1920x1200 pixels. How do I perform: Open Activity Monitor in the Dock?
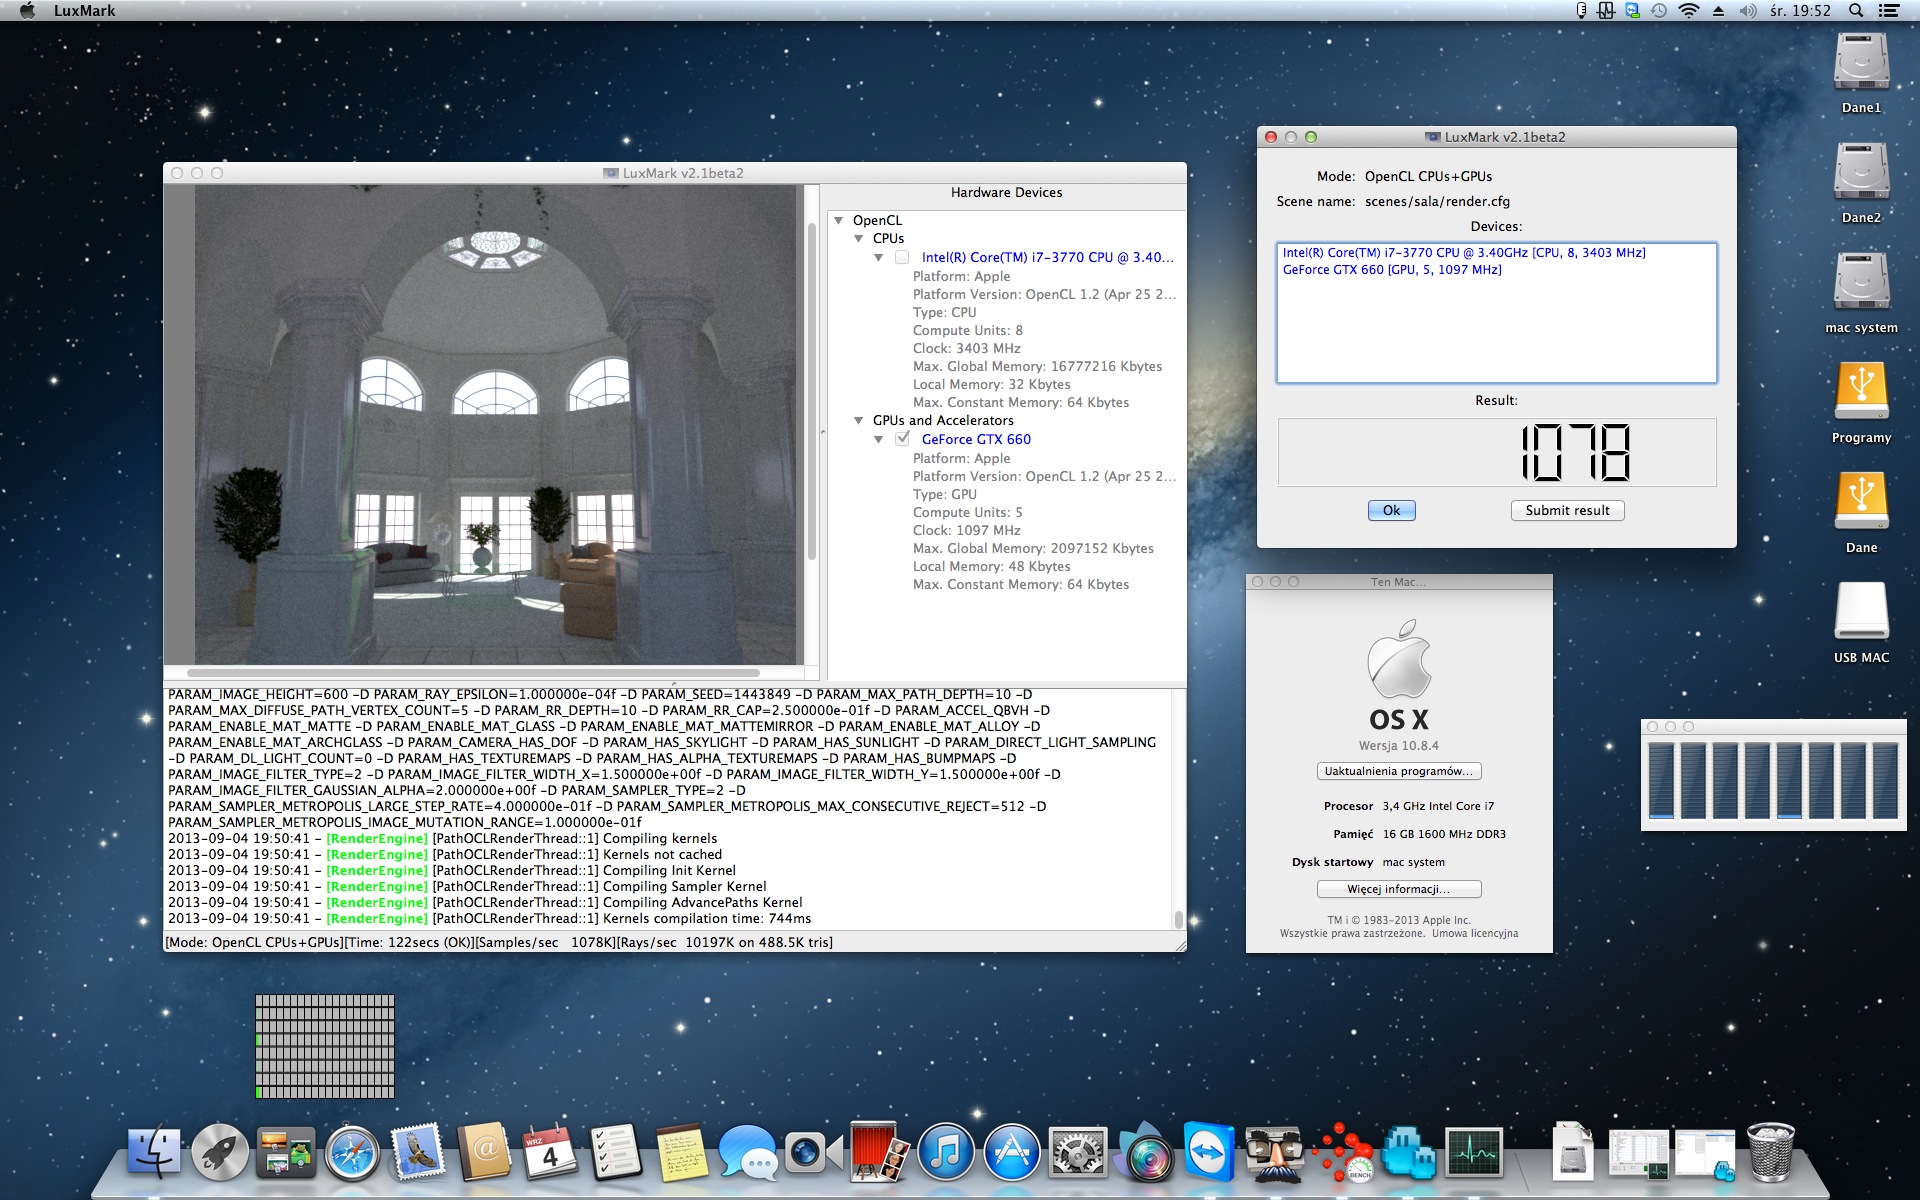[1474, 1152]
